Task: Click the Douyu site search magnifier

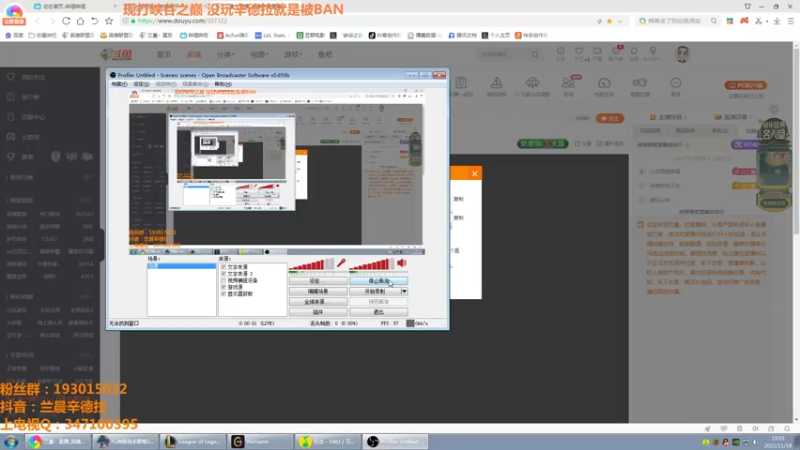Action: click(x=535, y=54)
